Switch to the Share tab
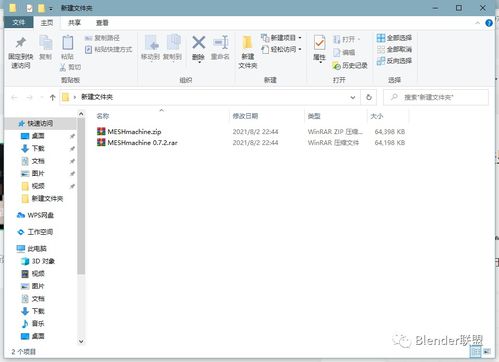This screenshot has height=362, width=499. coord(74,23)
